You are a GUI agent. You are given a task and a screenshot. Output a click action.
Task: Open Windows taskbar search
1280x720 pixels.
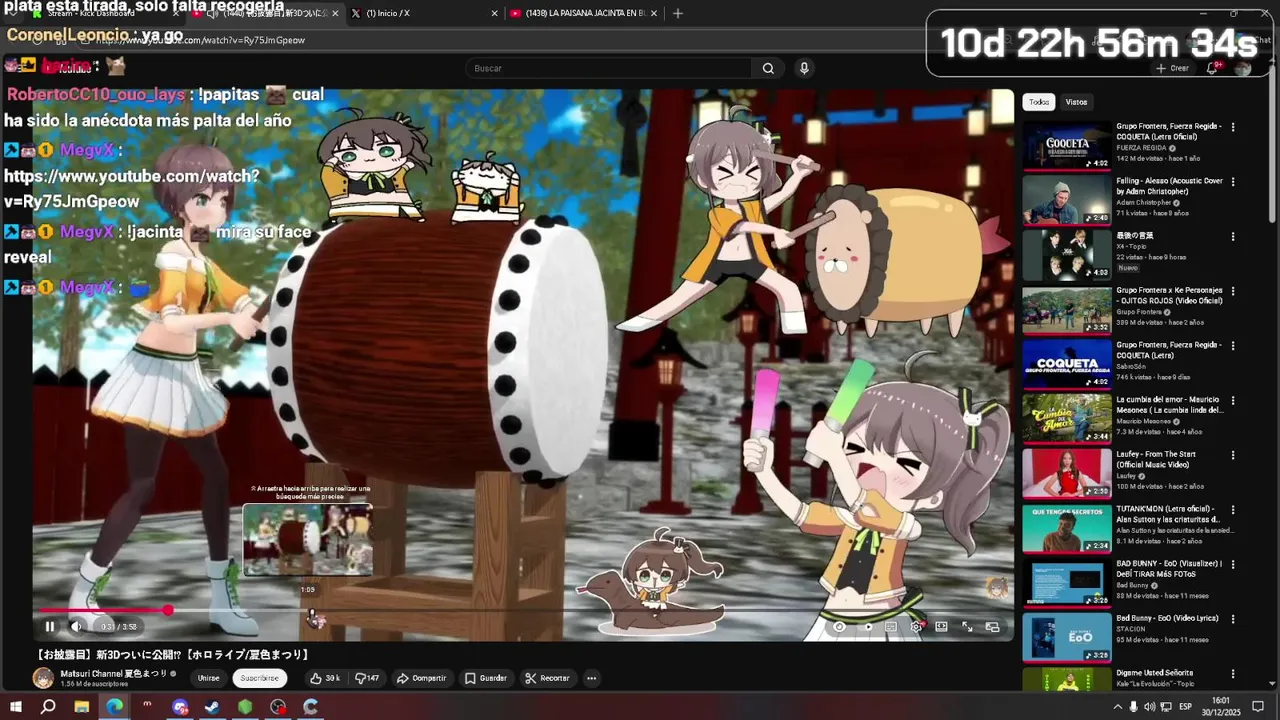pos(48,707)
